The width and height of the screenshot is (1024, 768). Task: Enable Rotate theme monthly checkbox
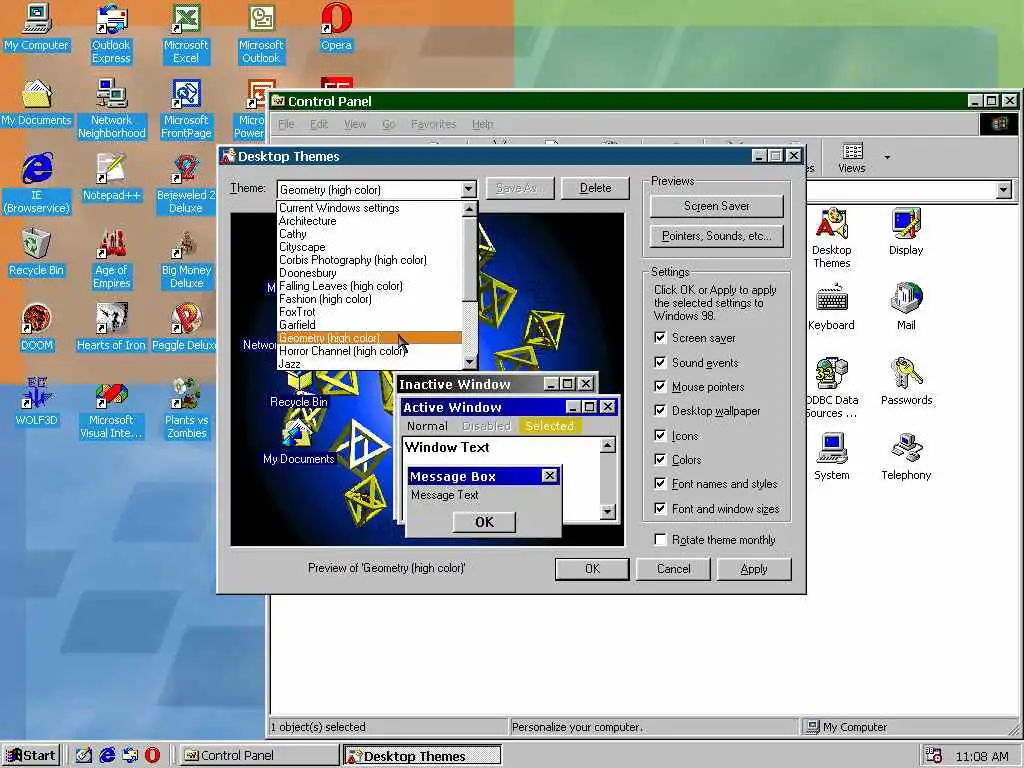[x=660, y=539]
